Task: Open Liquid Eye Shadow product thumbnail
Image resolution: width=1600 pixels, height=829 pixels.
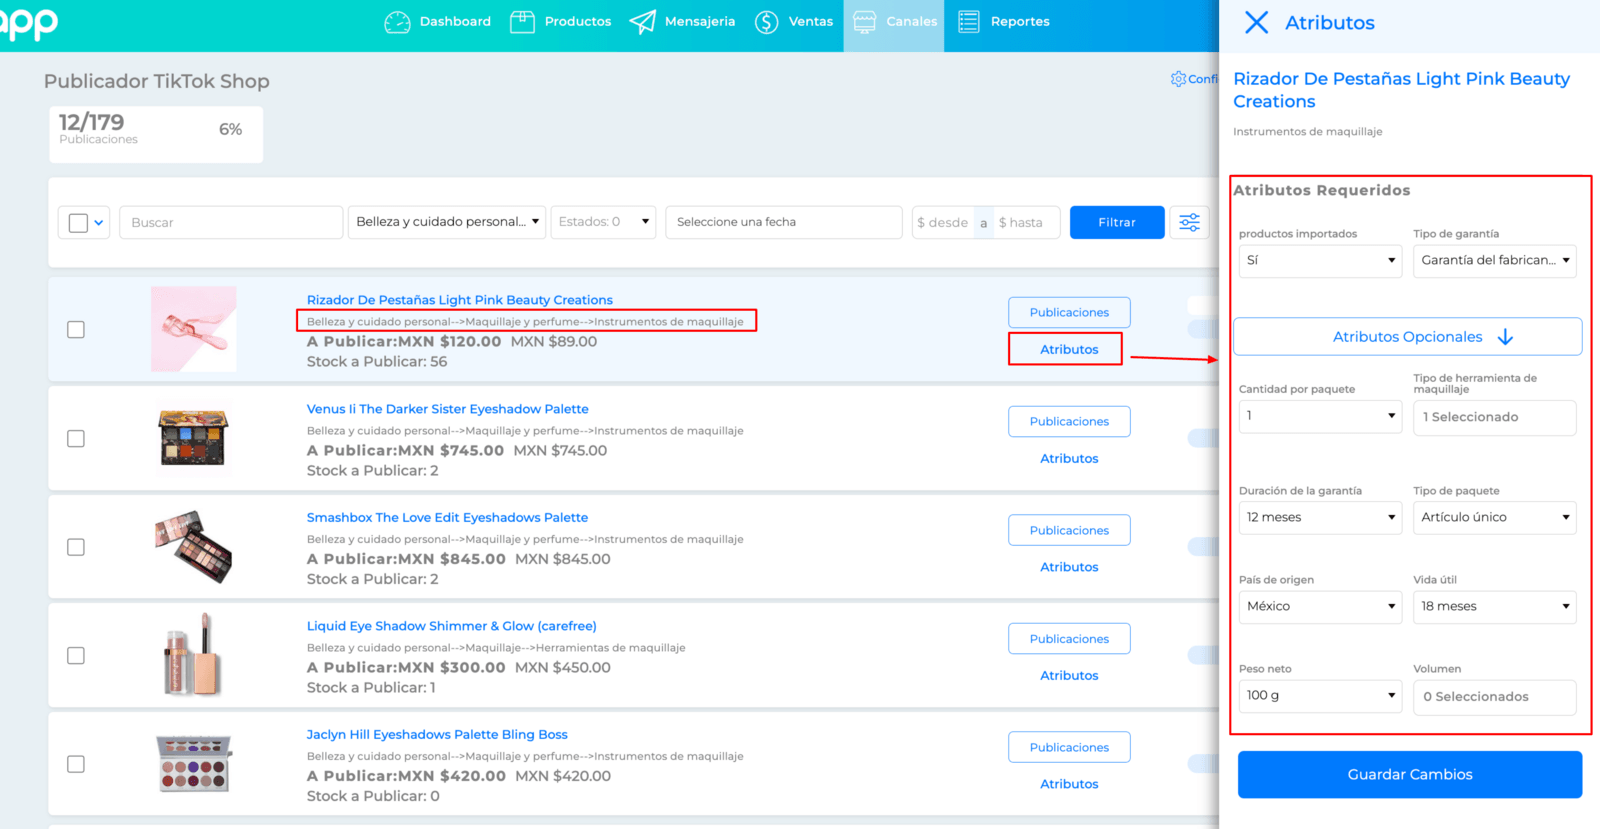Action: click(193, 655)
